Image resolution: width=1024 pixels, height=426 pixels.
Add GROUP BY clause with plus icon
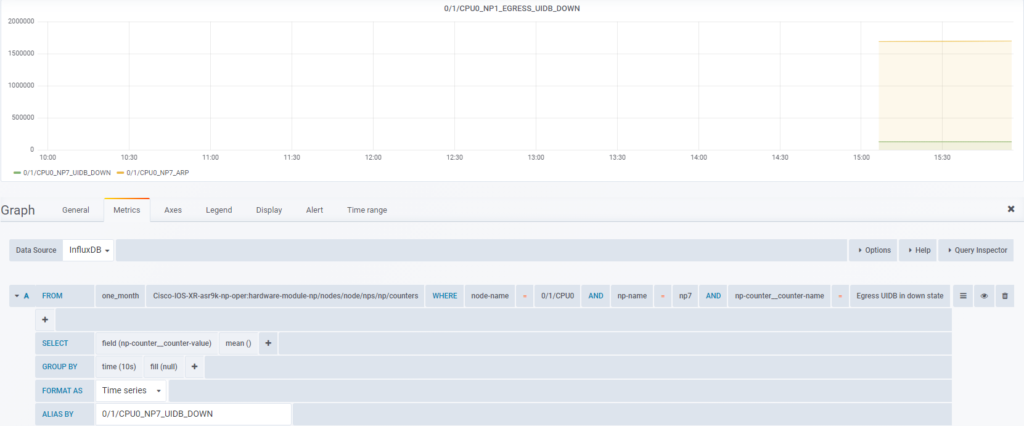point(194,367)
